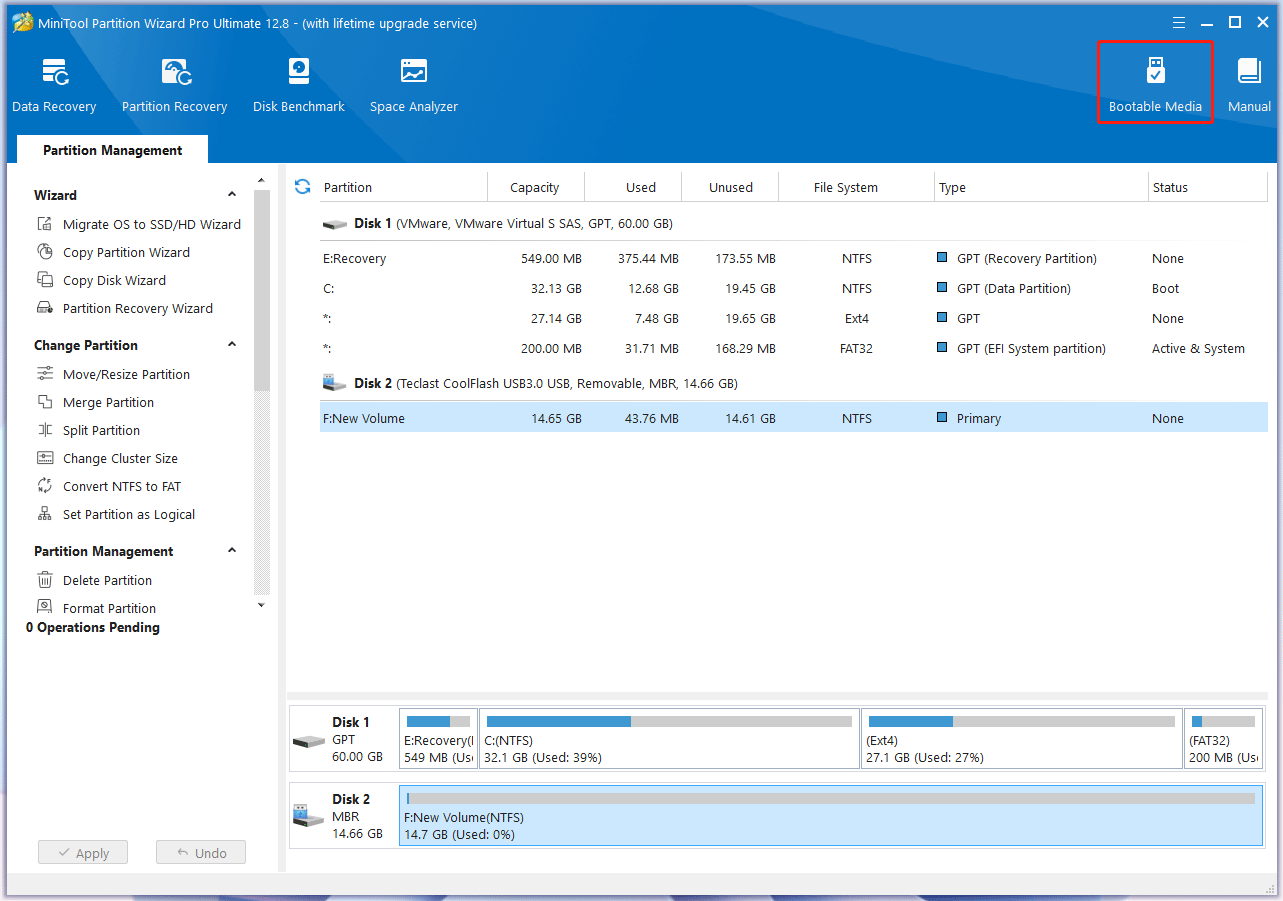
Task: Click the Delete Partition link
Action: (108, 580)
